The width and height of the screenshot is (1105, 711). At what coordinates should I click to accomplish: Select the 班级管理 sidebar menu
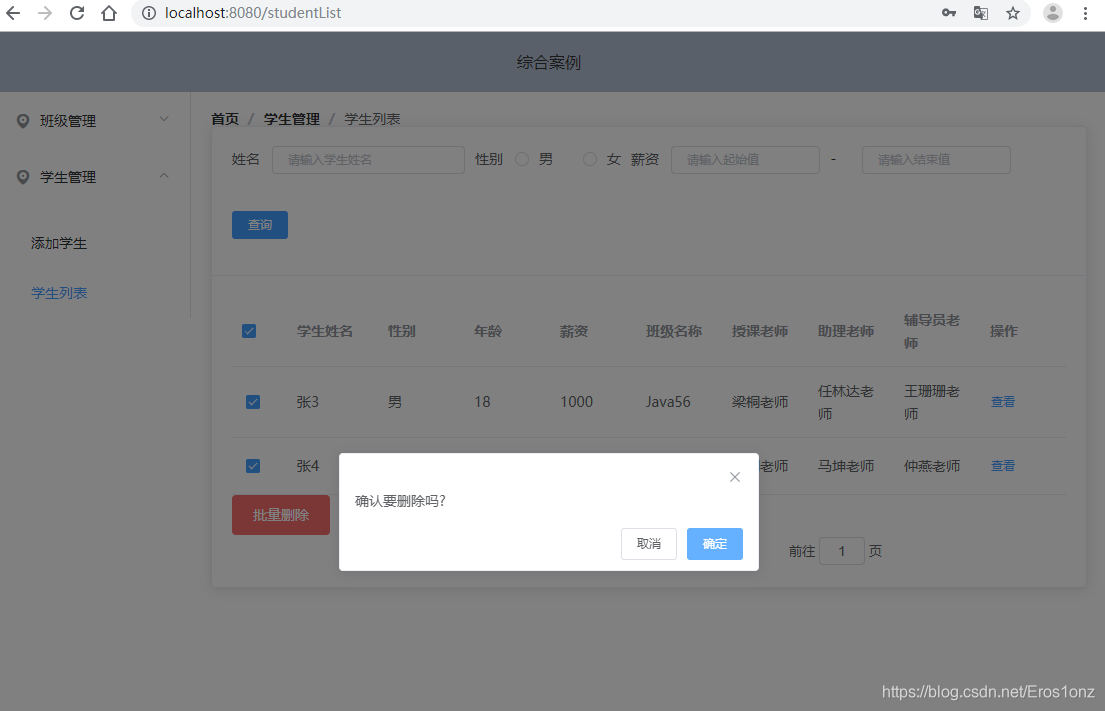coord(94,120)
